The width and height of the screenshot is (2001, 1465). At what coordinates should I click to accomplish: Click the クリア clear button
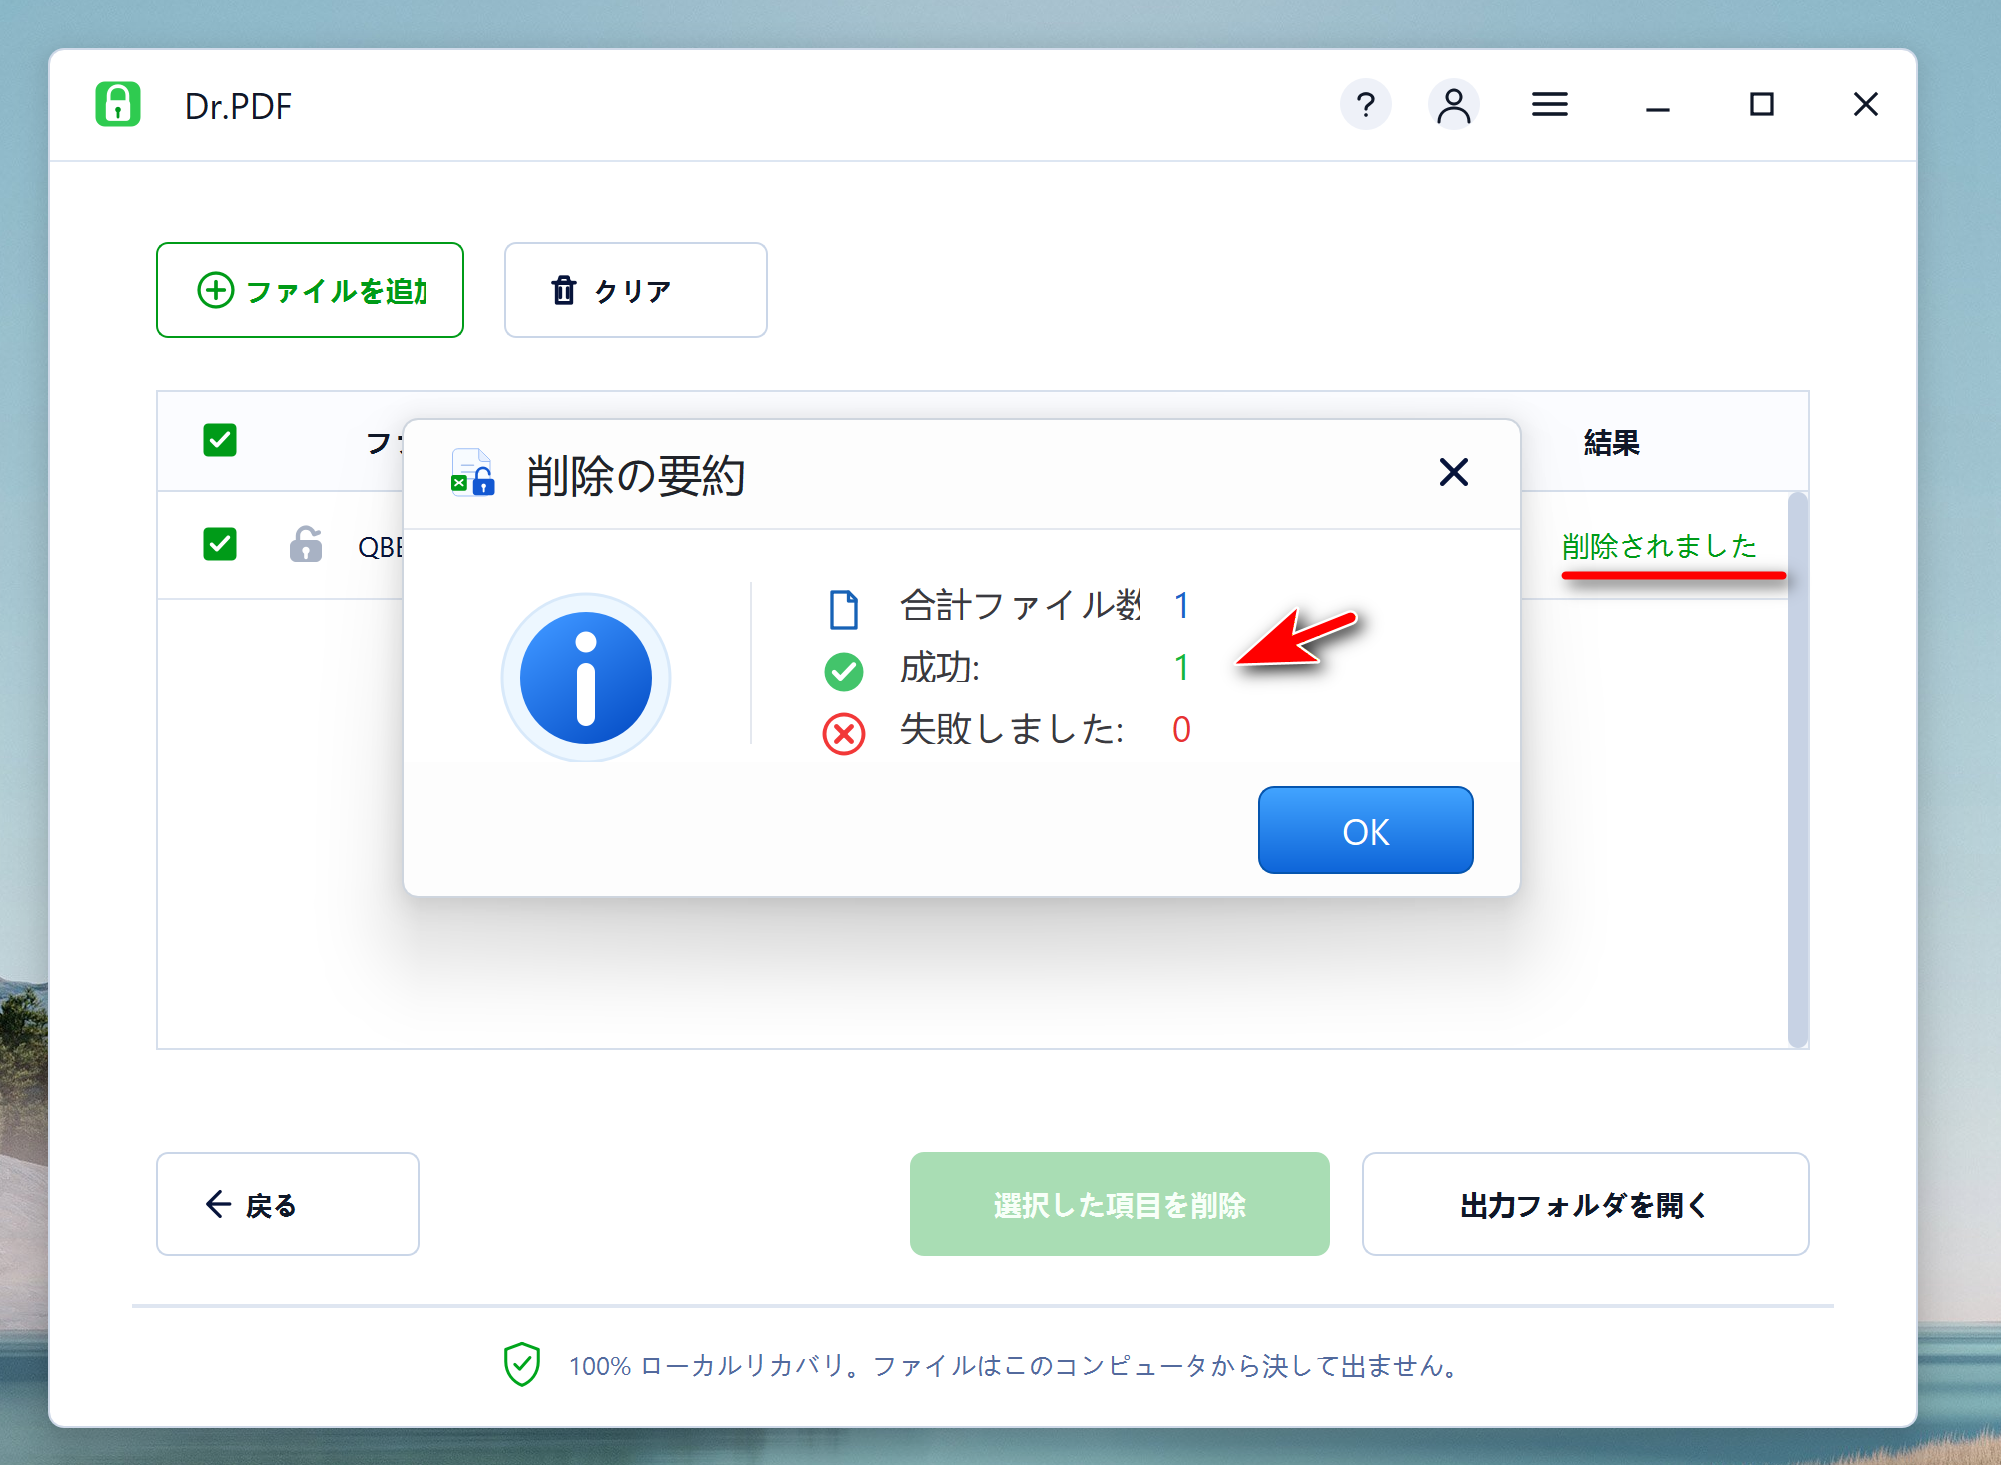(636, 290)
